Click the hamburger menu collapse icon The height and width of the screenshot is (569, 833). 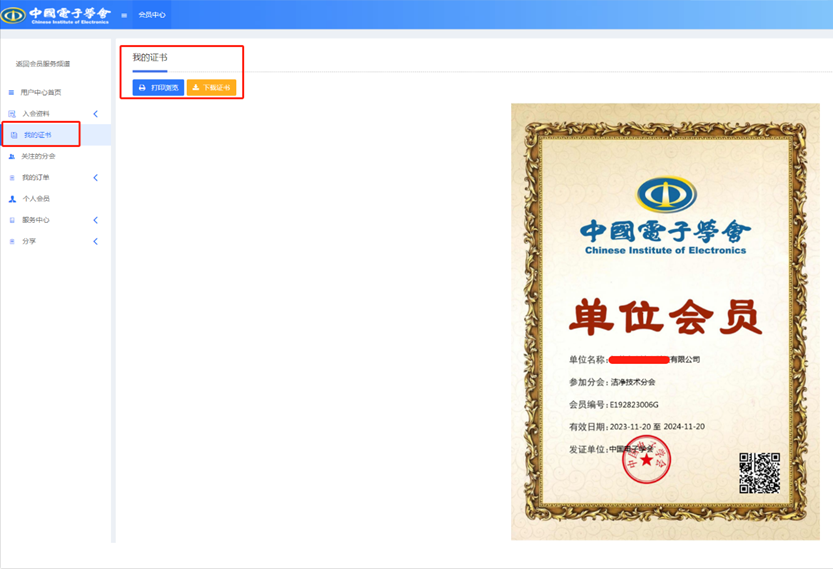pos(124,15)
